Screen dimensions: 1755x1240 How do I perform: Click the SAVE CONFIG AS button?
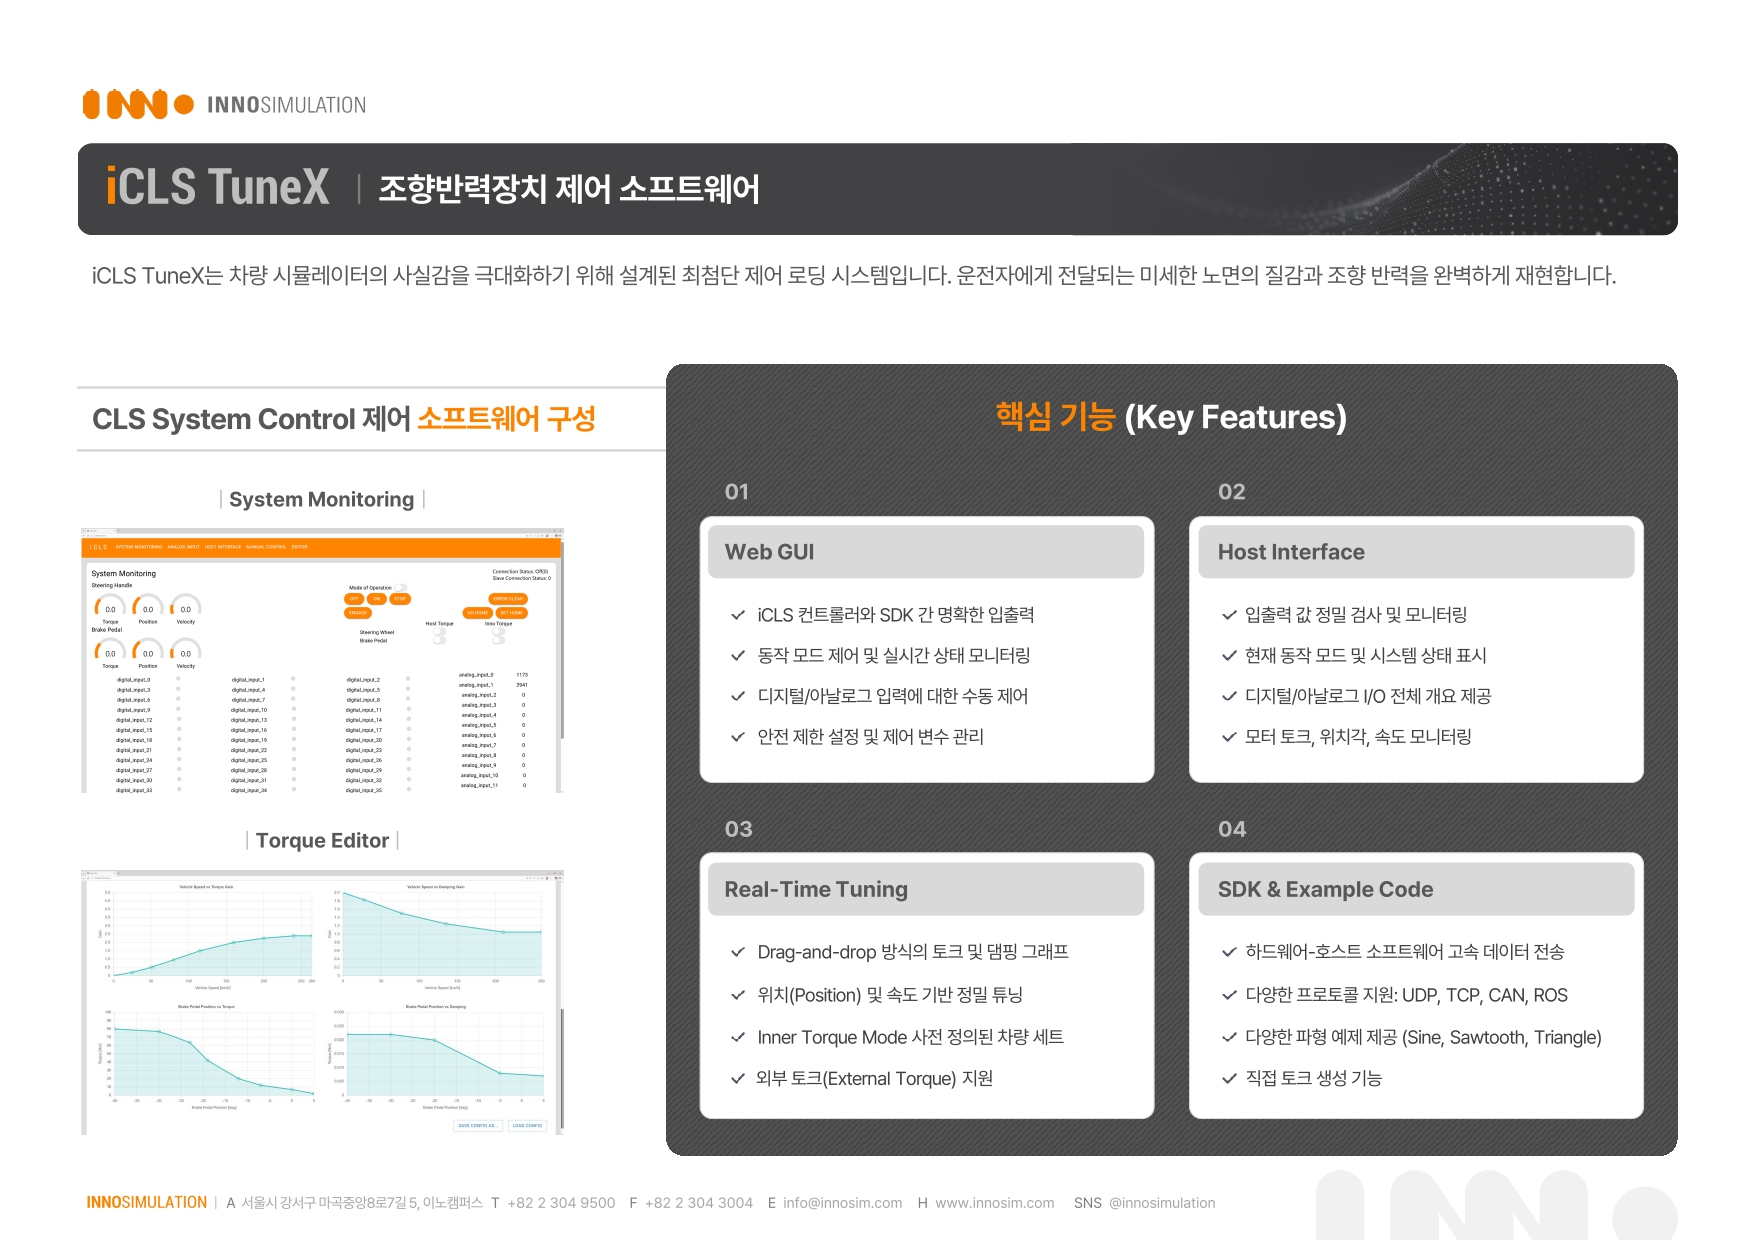click(x=478, y=1125)
